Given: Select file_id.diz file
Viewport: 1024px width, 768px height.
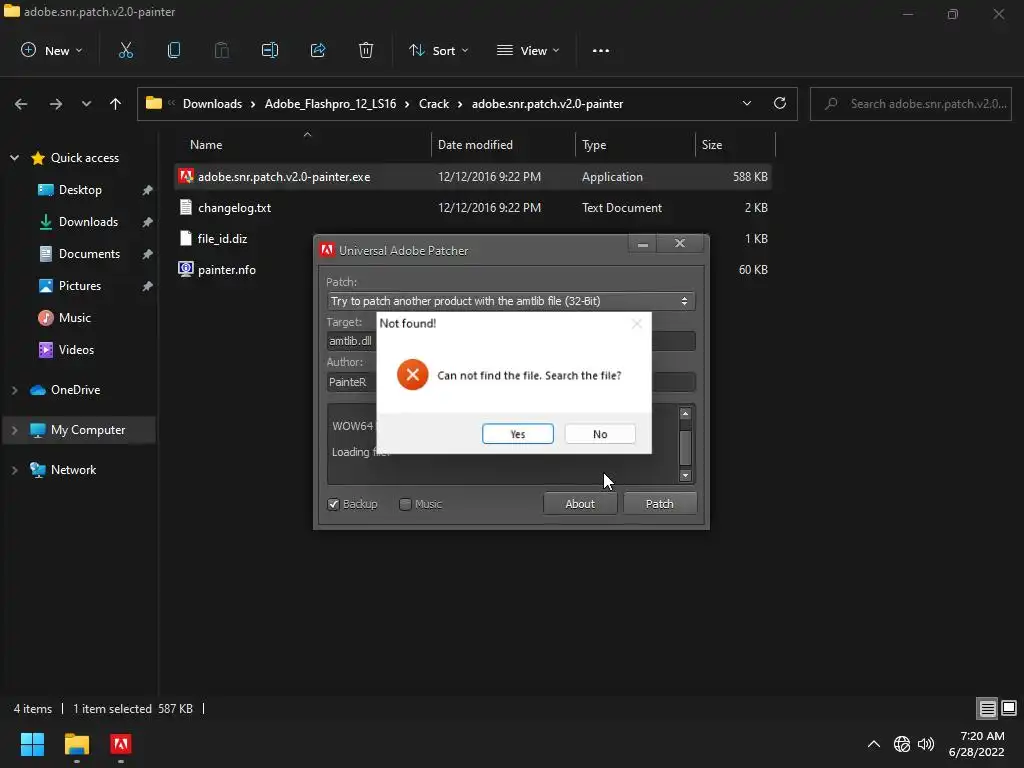Looking at the screenshot, I should click(x=222, y=238).
